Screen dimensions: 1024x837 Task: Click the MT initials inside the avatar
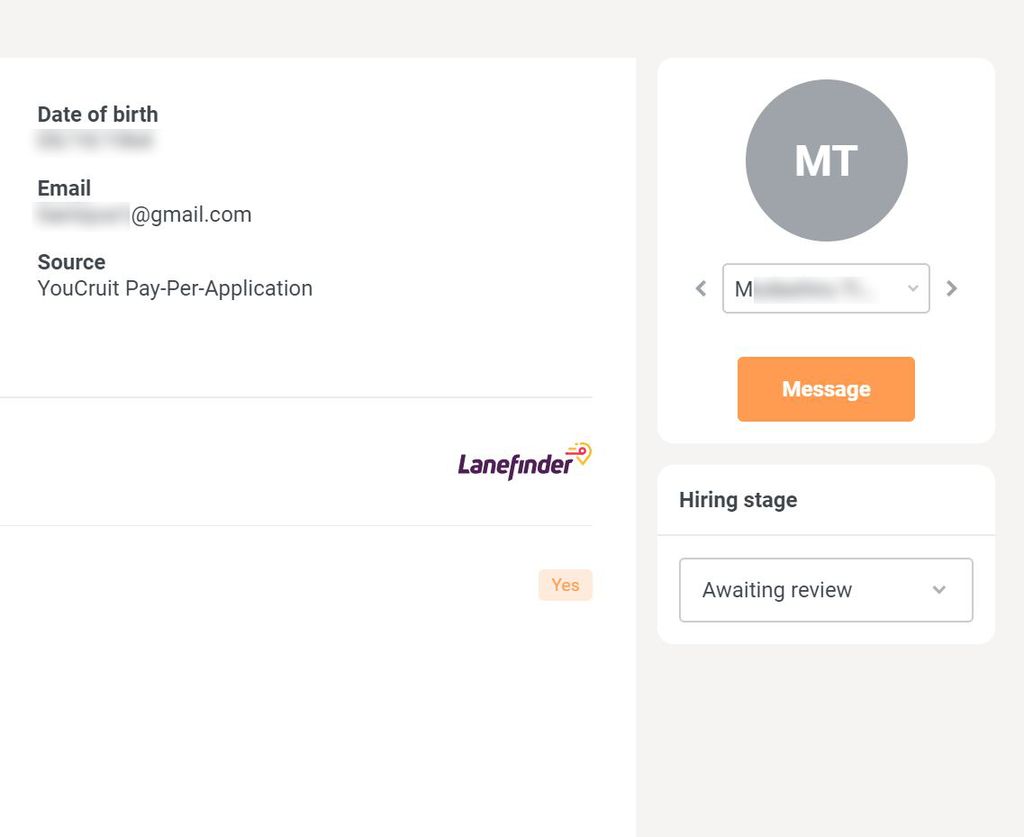(x=825, y=161)
